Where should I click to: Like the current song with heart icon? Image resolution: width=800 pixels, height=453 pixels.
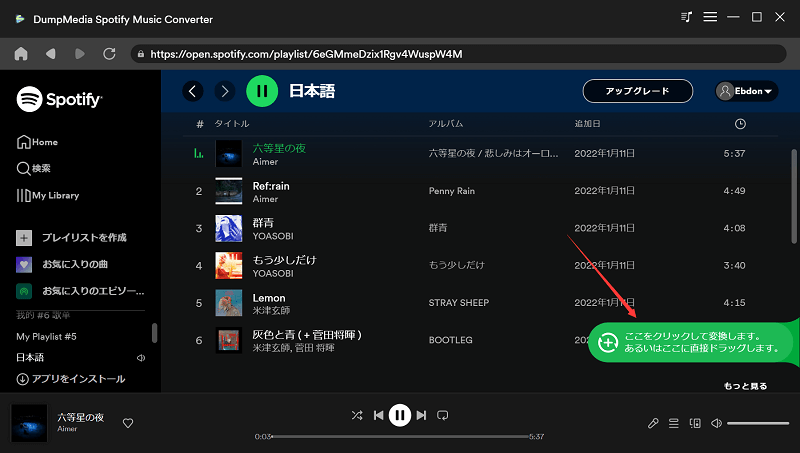point(128,423)
